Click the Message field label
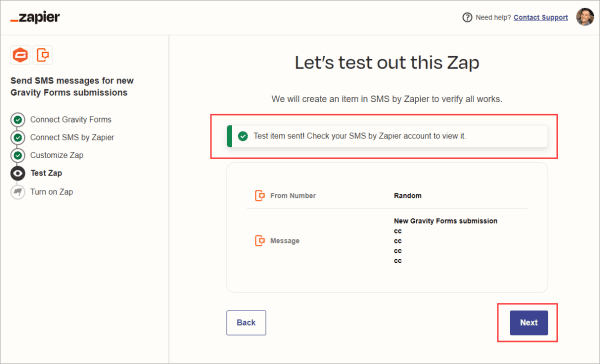This screenshot has height=364, width=600. click(x=285, y=241)
